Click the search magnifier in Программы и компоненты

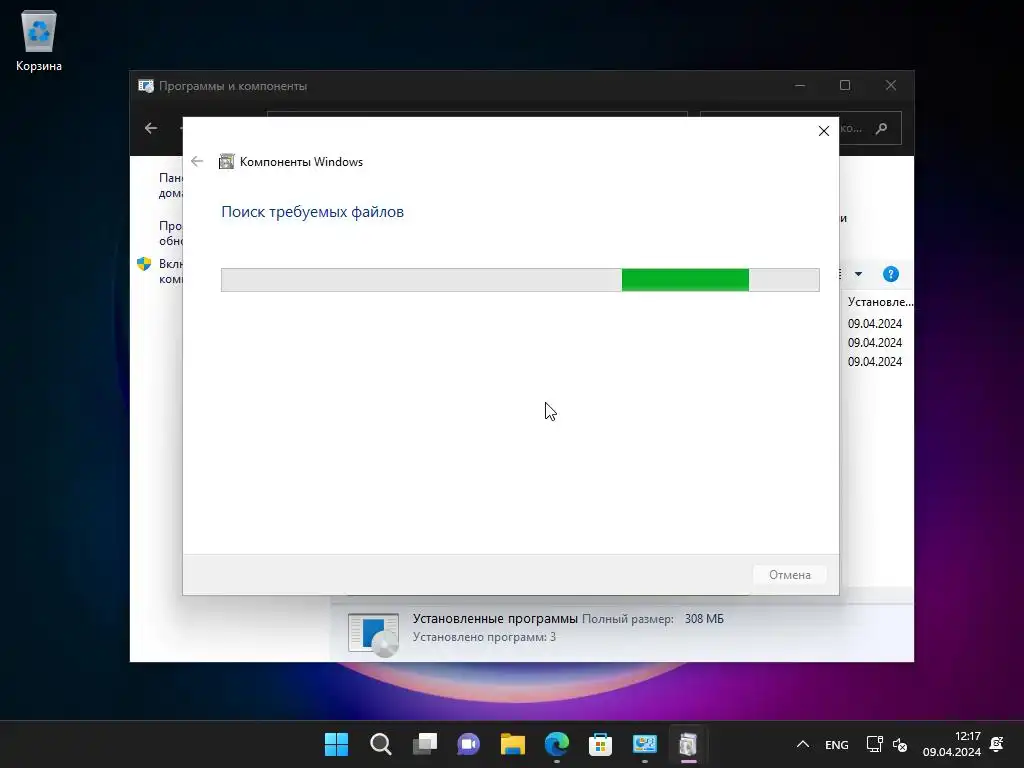pyautogui.click(x=882, y=128)
